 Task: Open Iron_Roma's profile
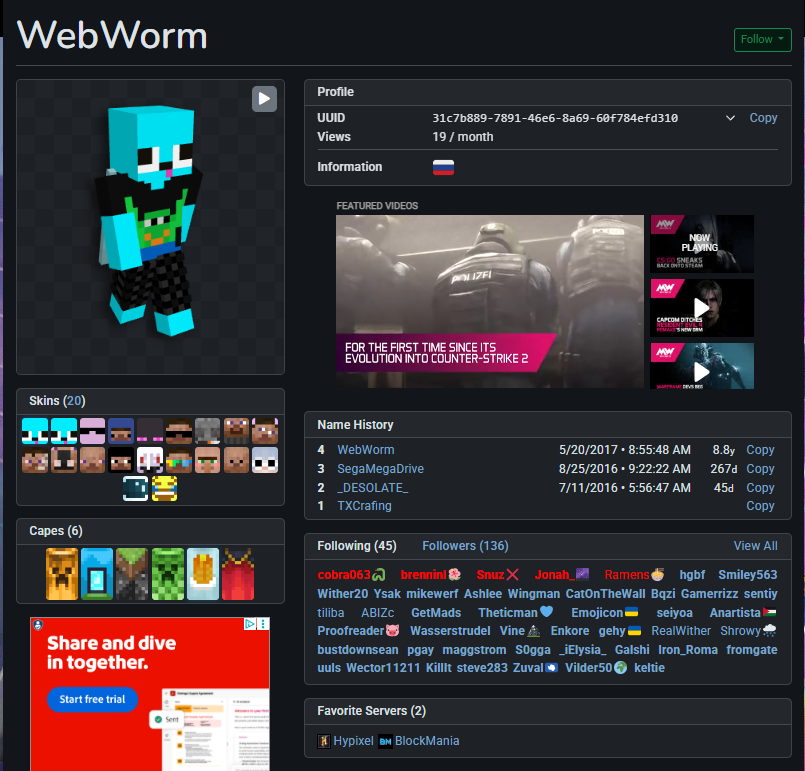687,650
